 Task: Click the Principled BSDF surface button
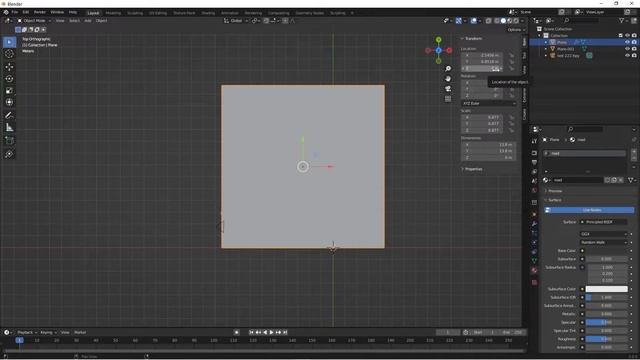[x=604, y=222]
